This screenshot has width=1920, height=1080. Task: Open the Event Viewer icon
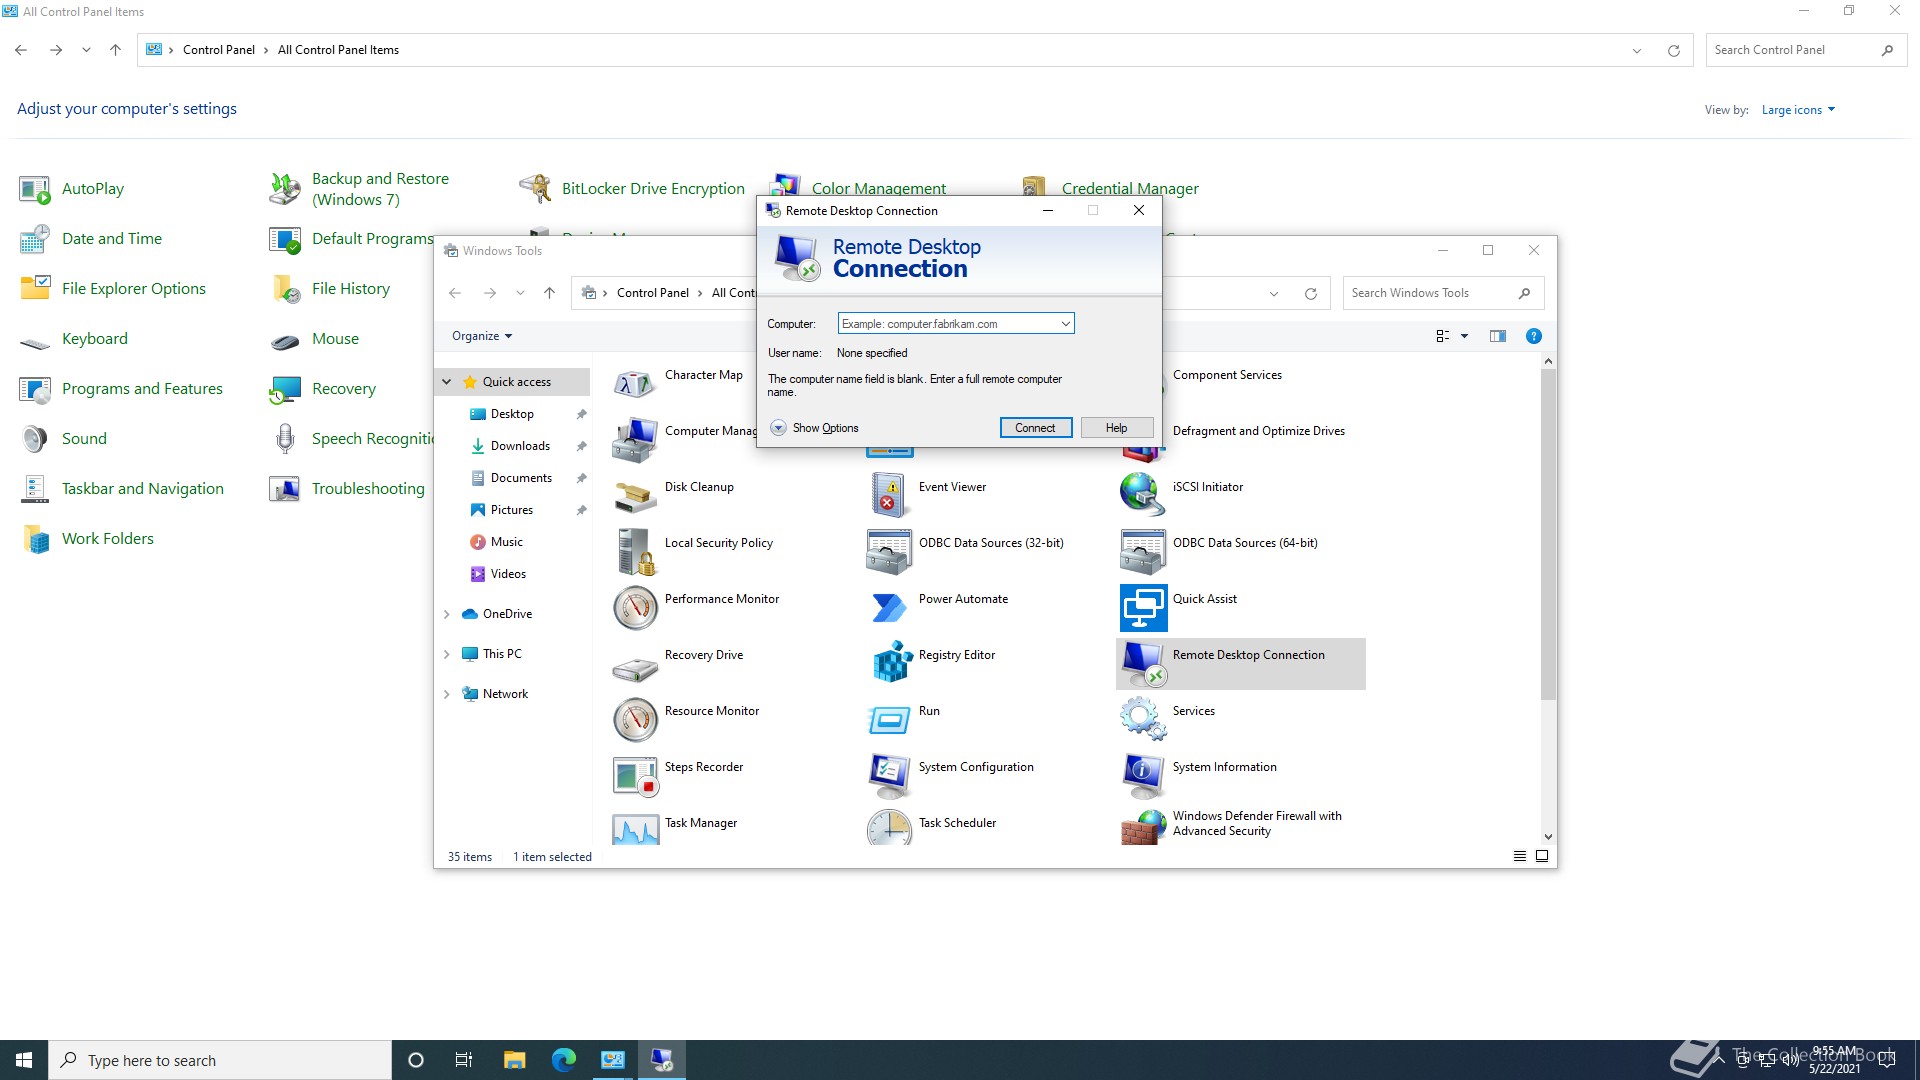[x=889, y=496]
